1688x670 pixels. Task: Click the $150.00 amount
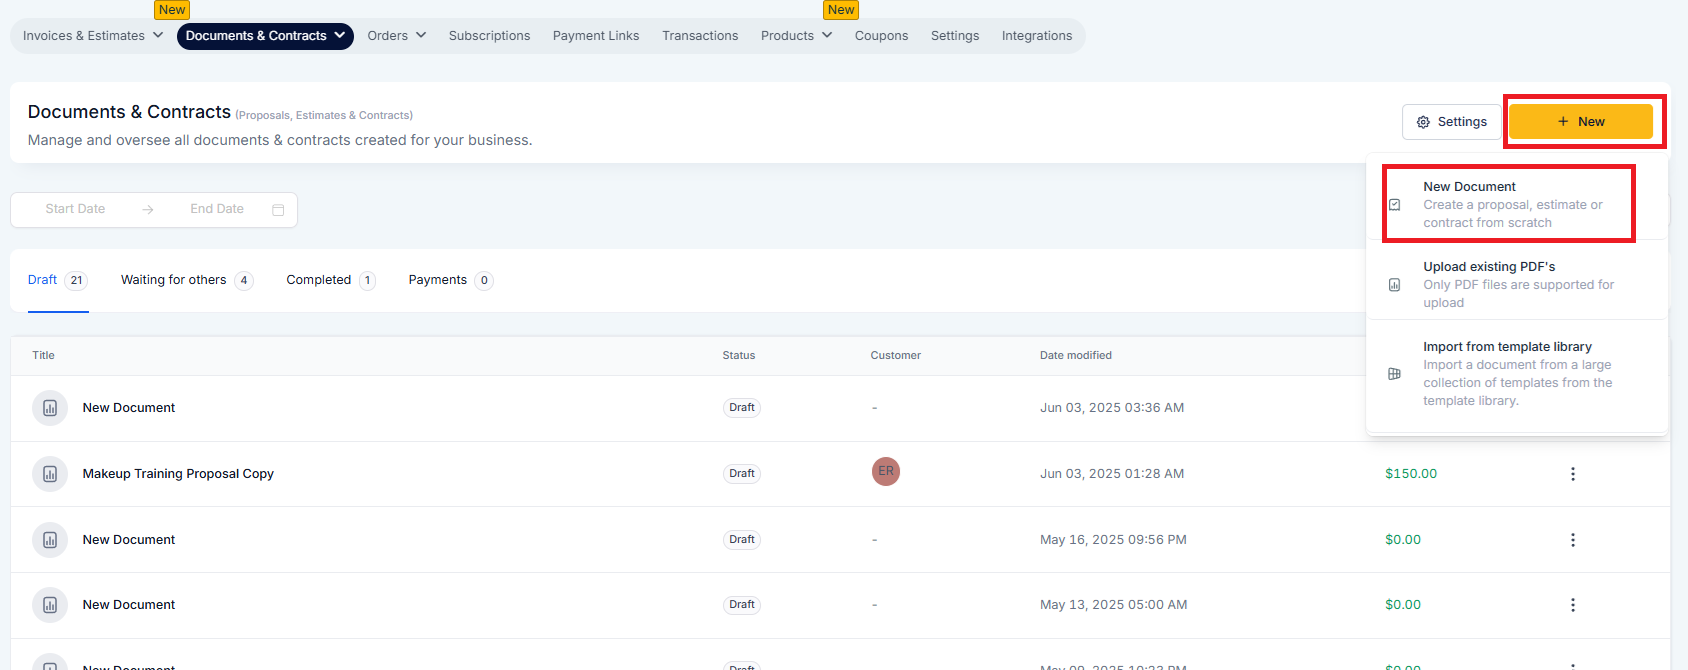1411,474
